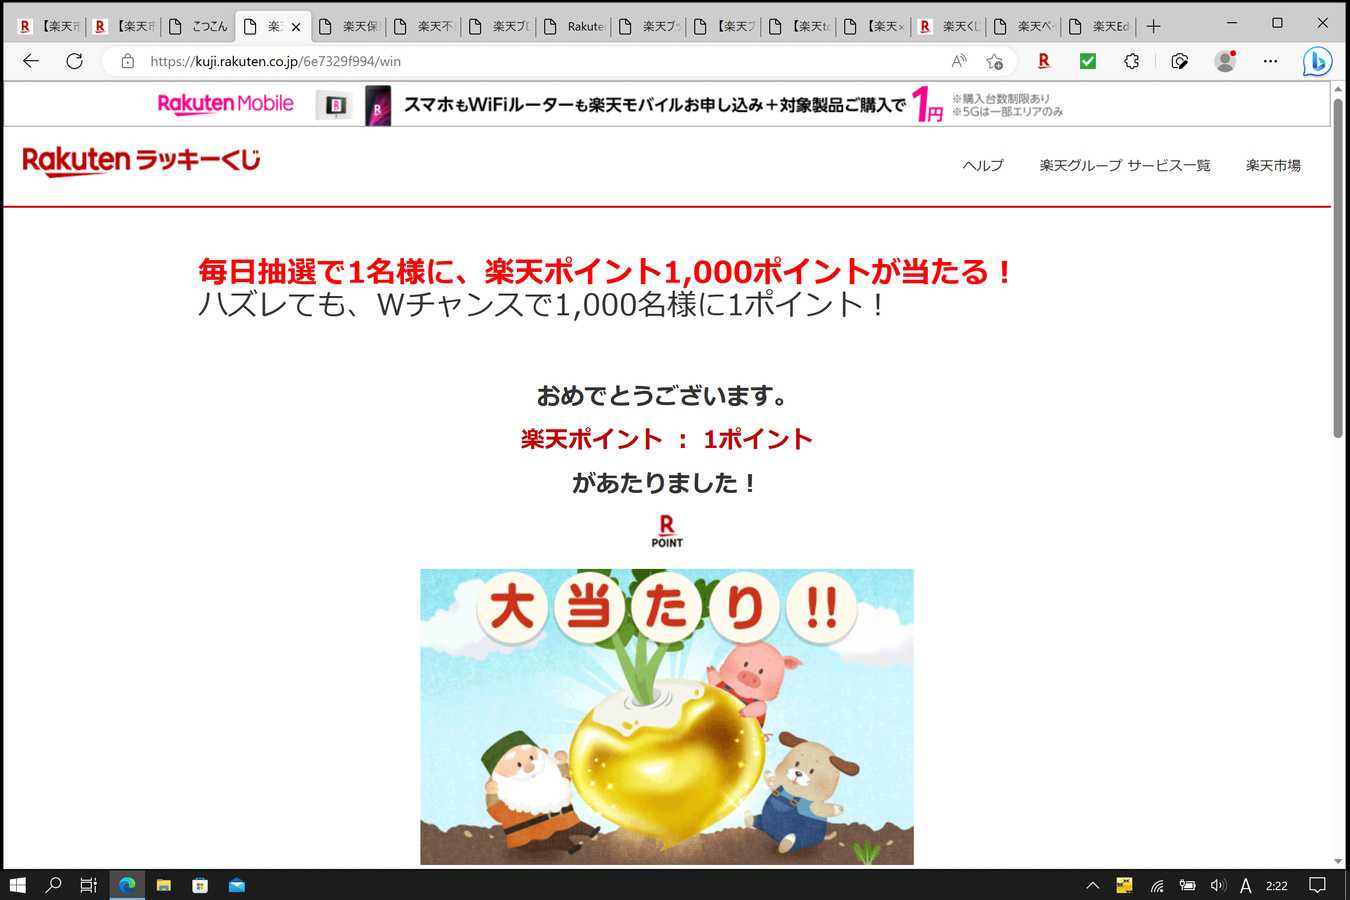Open the Rakuten extension icon
Viewport: 1350px width, 900px height.
(1043, 61)
